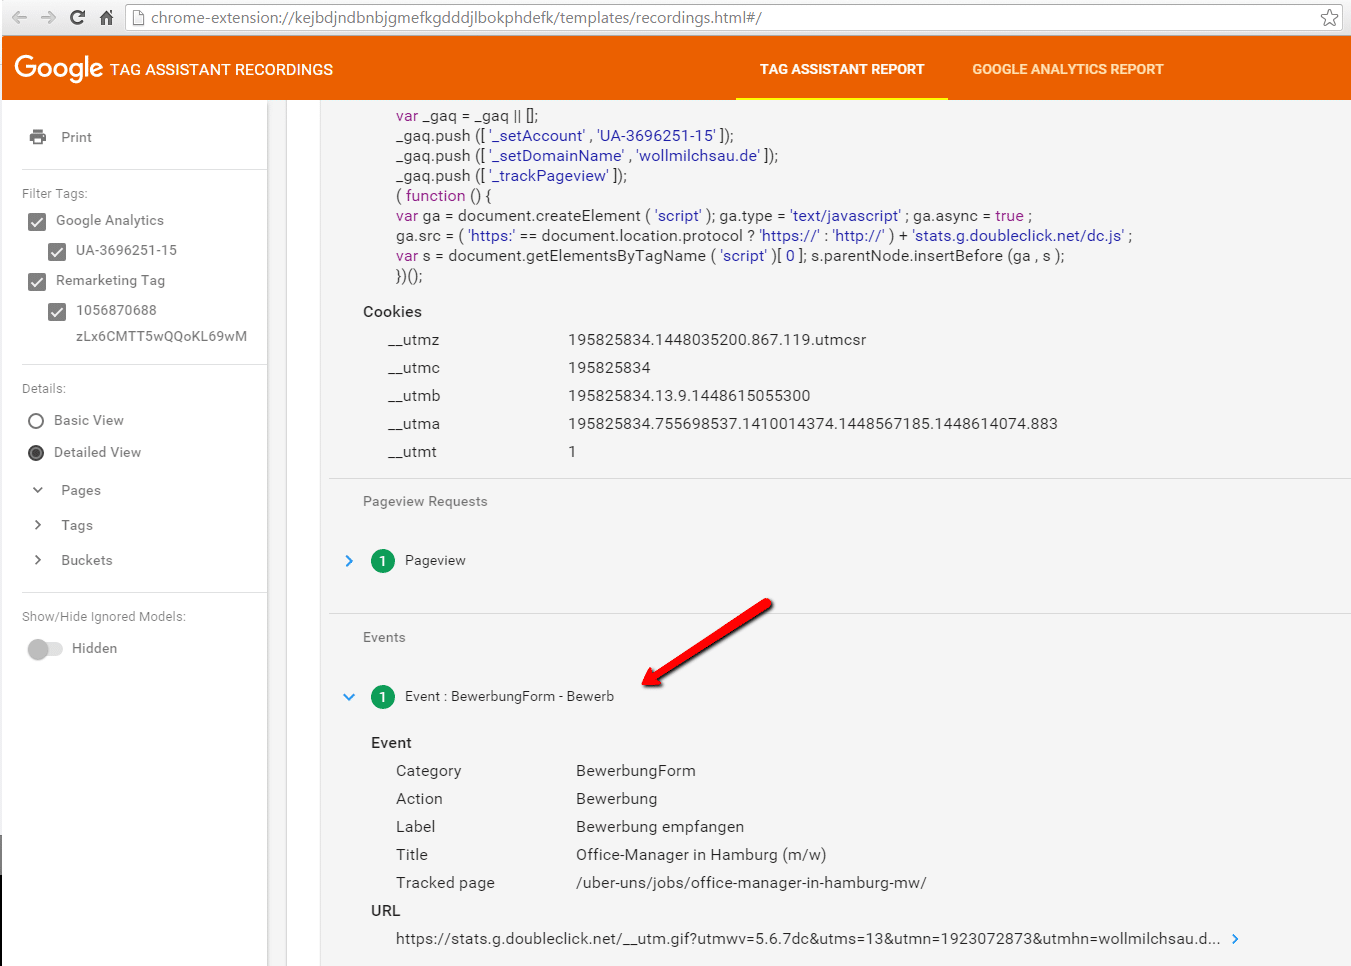Viewport: 1351px width, 966px height.
Task: Open Google Analytics Report tab
Action: [1068, 69]
